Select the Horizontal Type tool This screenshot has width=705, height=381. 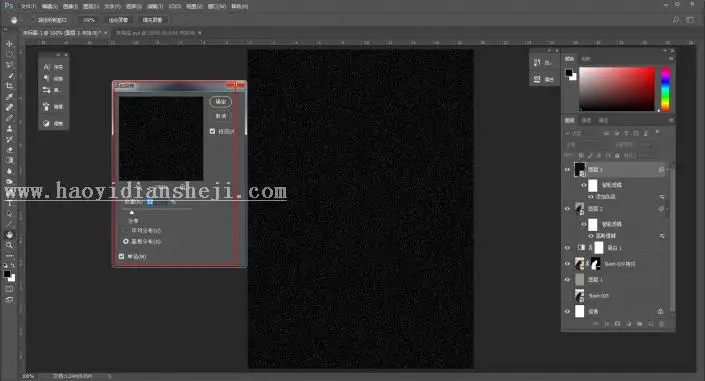pyautogui.click(x=9, y=203)
